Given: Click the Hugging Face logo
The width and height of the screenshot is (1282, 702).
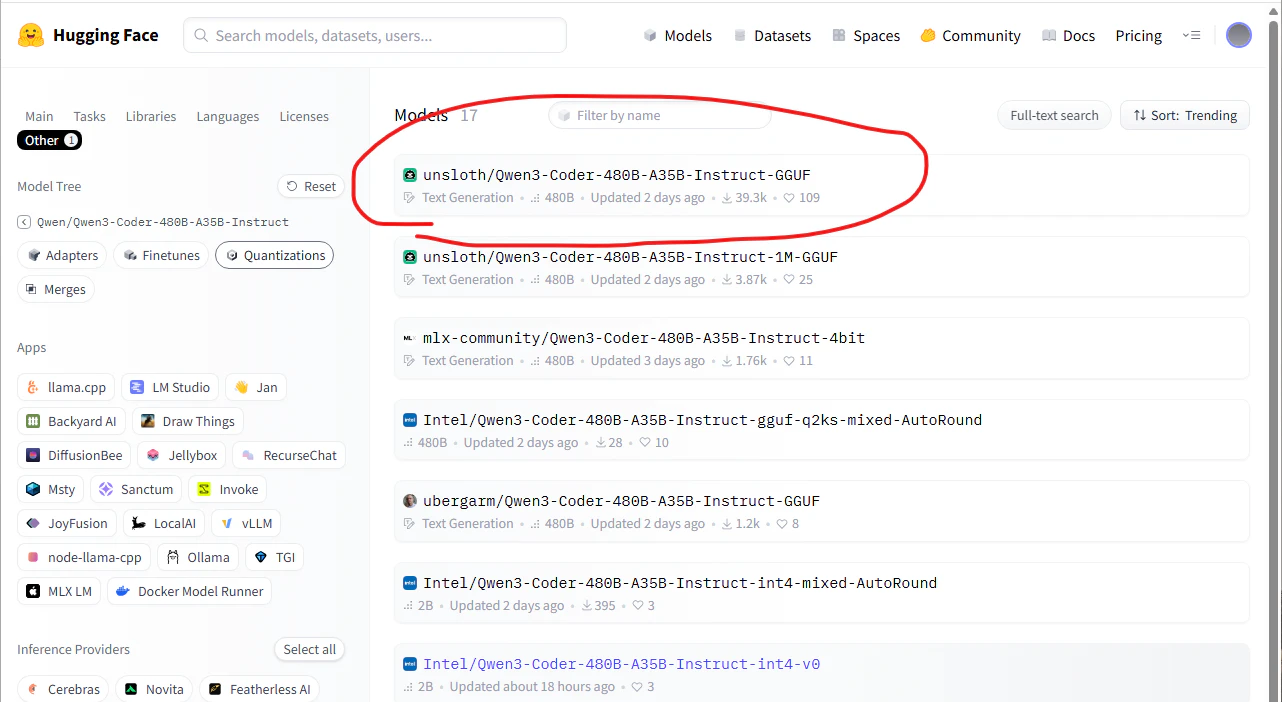Looking at the screenshot, I should [88, 35].
